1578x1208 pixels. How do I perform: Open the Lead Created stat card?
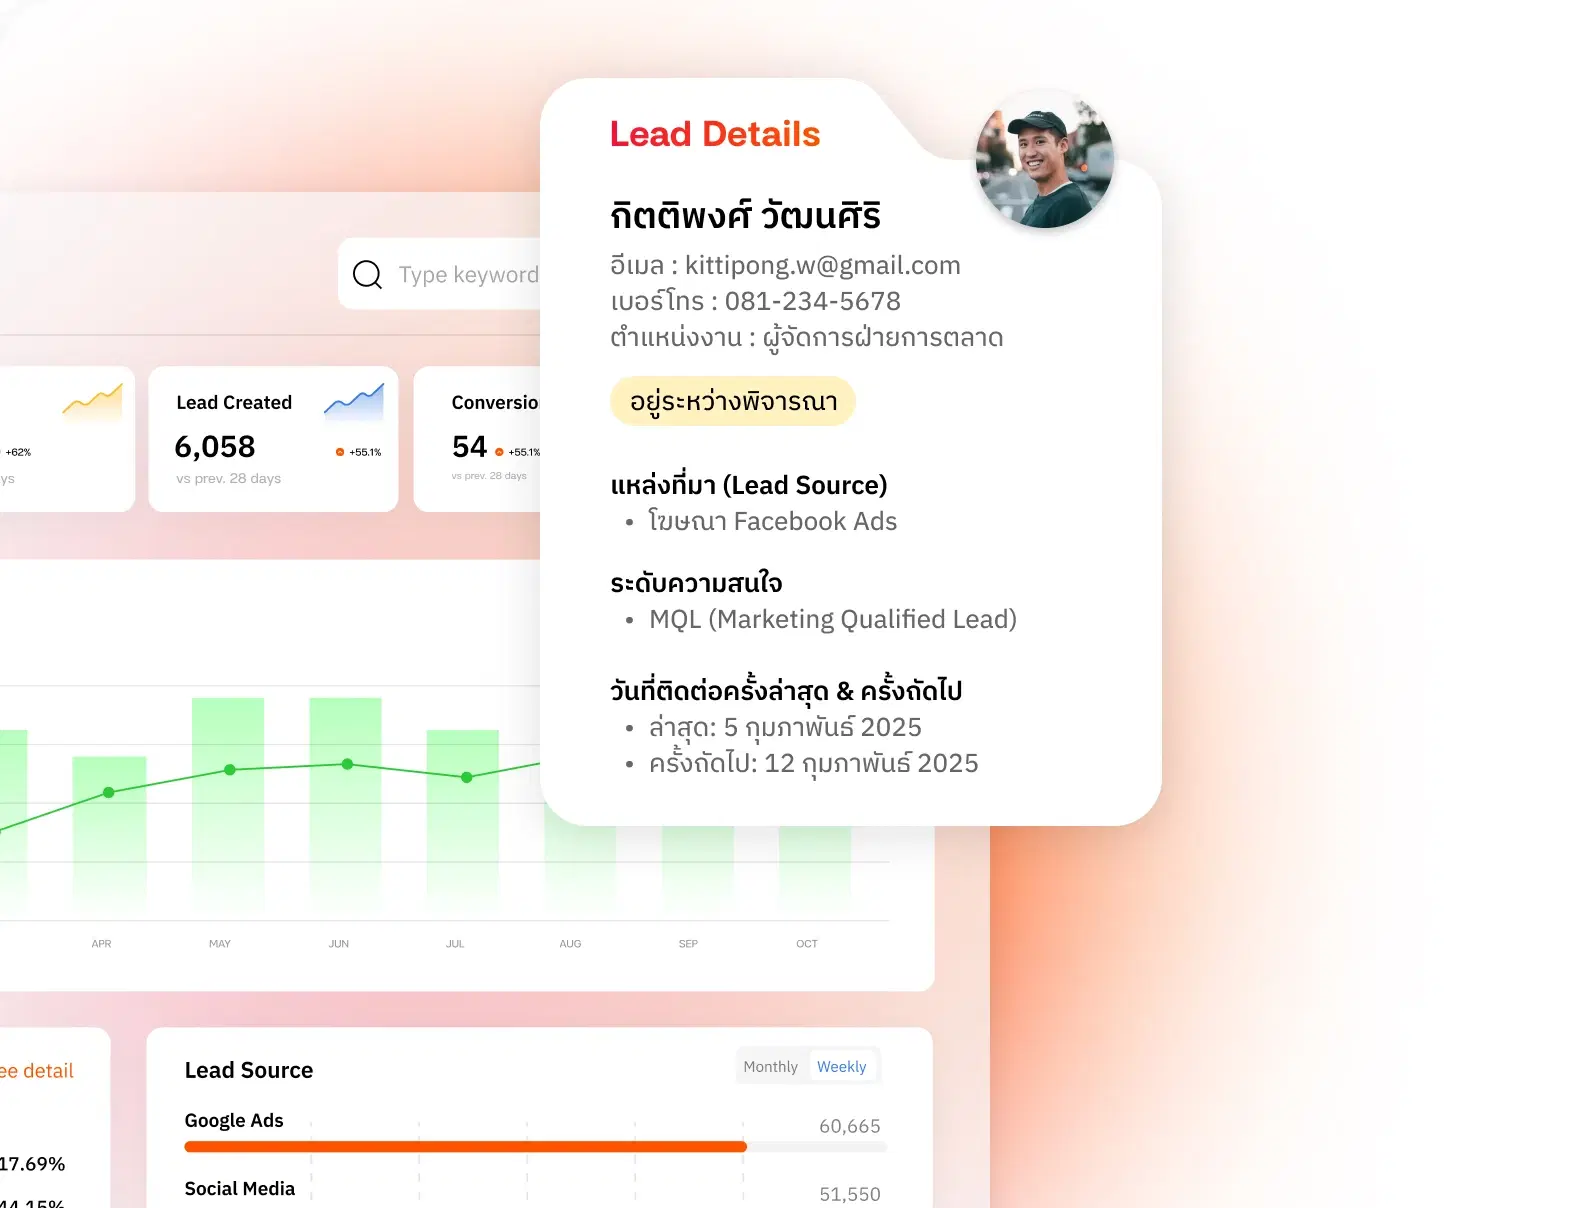tap(273, 439)
